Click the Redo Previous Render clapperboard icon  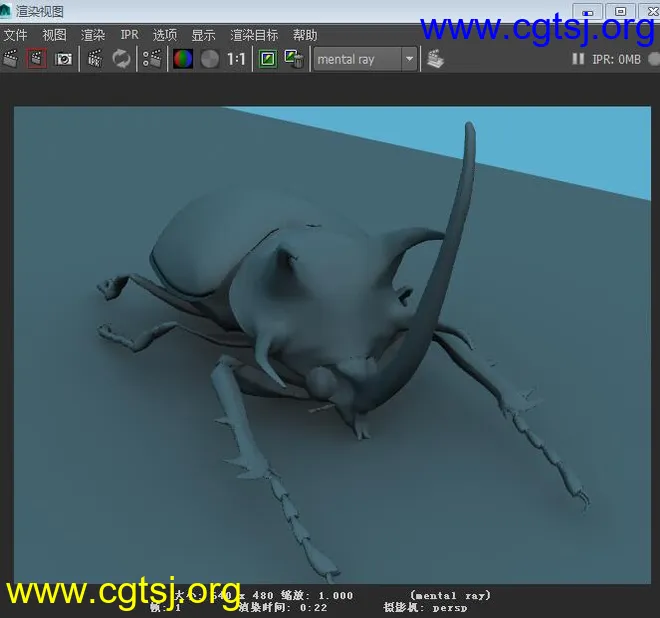[11, 59]
